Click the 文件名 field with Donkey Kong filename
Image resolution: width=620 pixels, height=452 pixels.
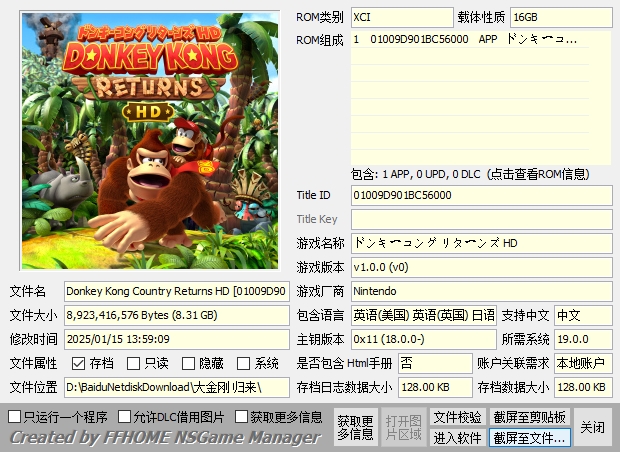(176, 291)
